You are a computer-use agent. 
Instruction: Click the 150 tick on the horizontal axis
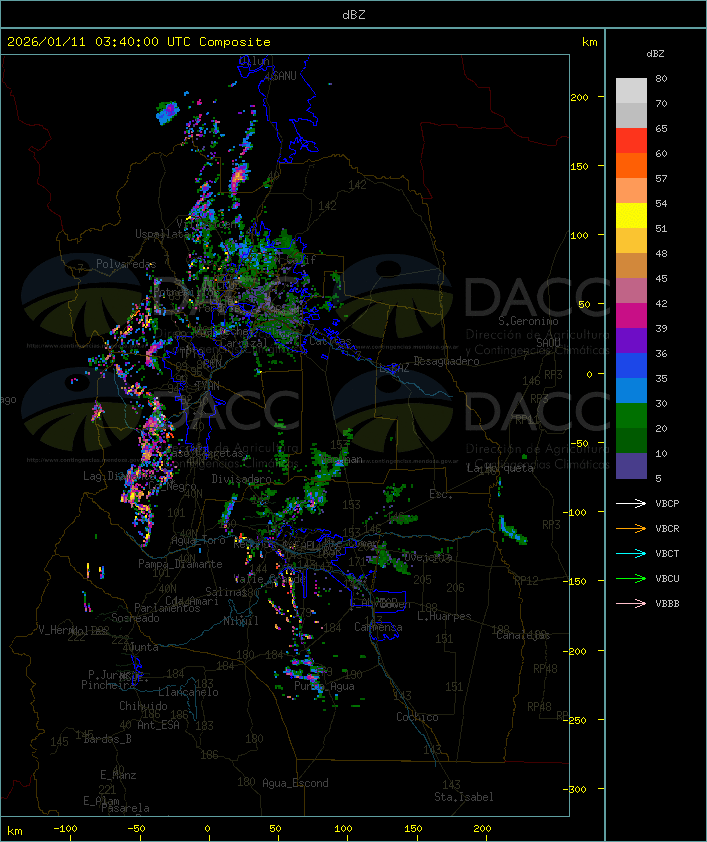pos(413,829)
